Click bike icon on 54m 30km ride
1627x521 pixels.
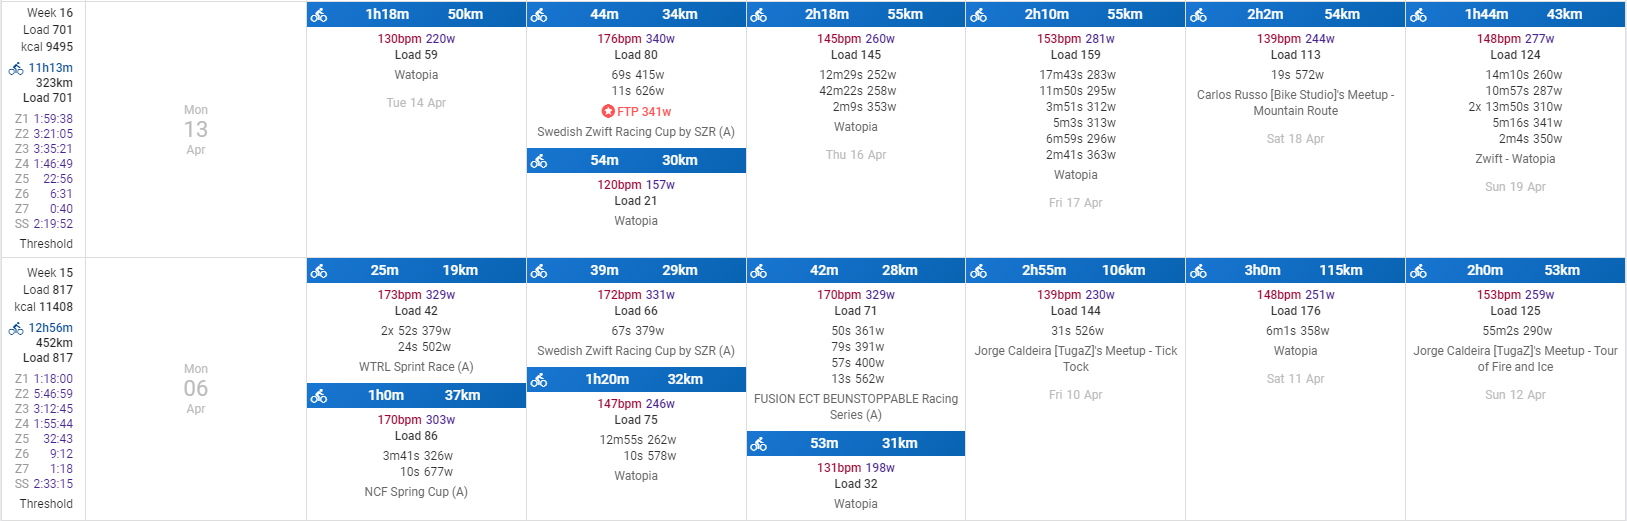coord(539,161)
